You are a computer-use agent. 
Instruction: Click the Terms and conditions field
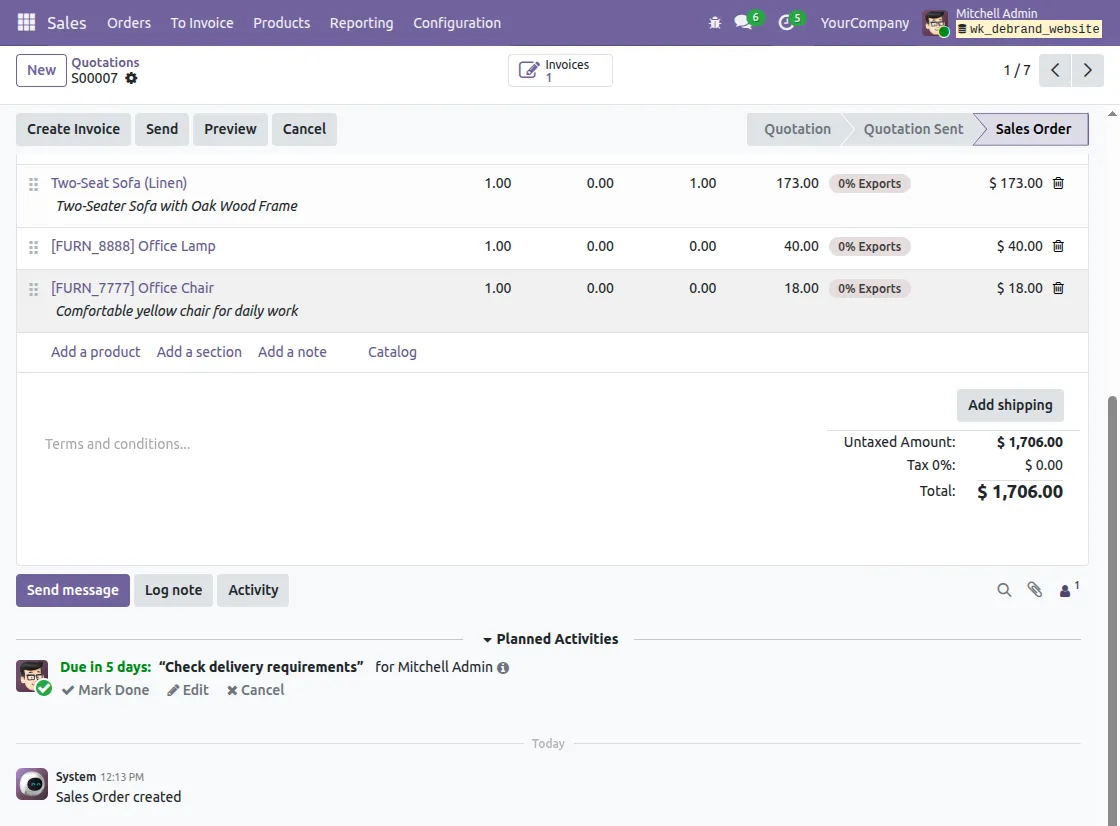(117, 443)
